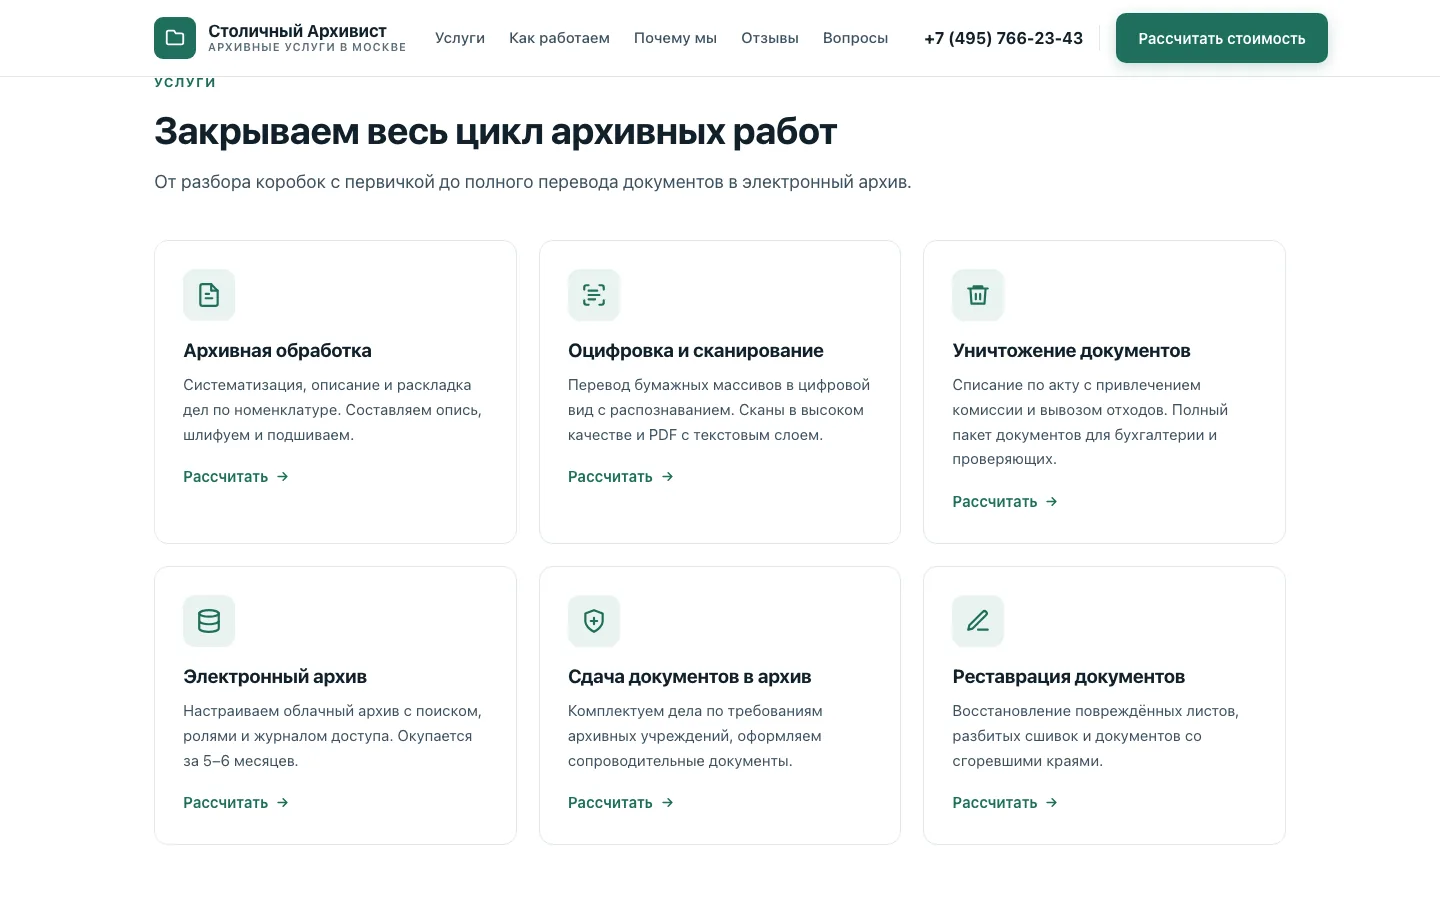Screen dimensions: 1440x900
Task: Click the green folder logo icon
Action: [x=175, y=38]
